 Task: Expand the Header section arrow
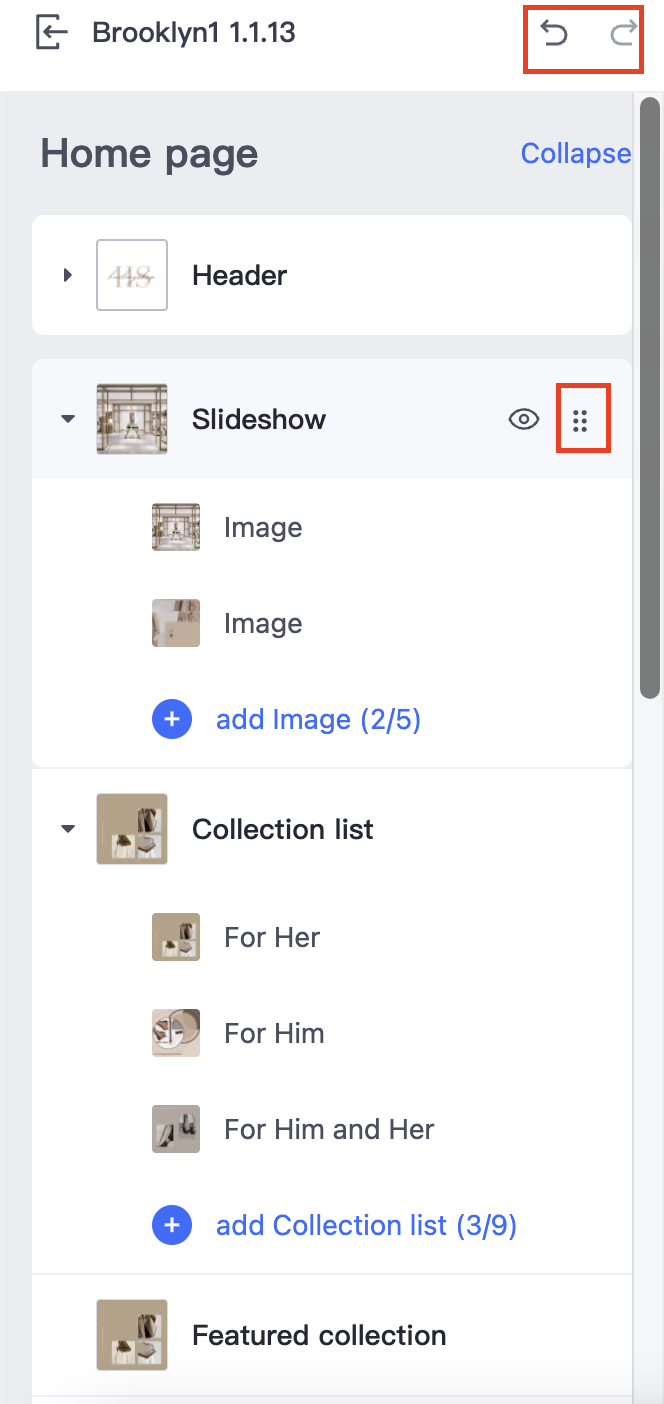click(68, 275)
